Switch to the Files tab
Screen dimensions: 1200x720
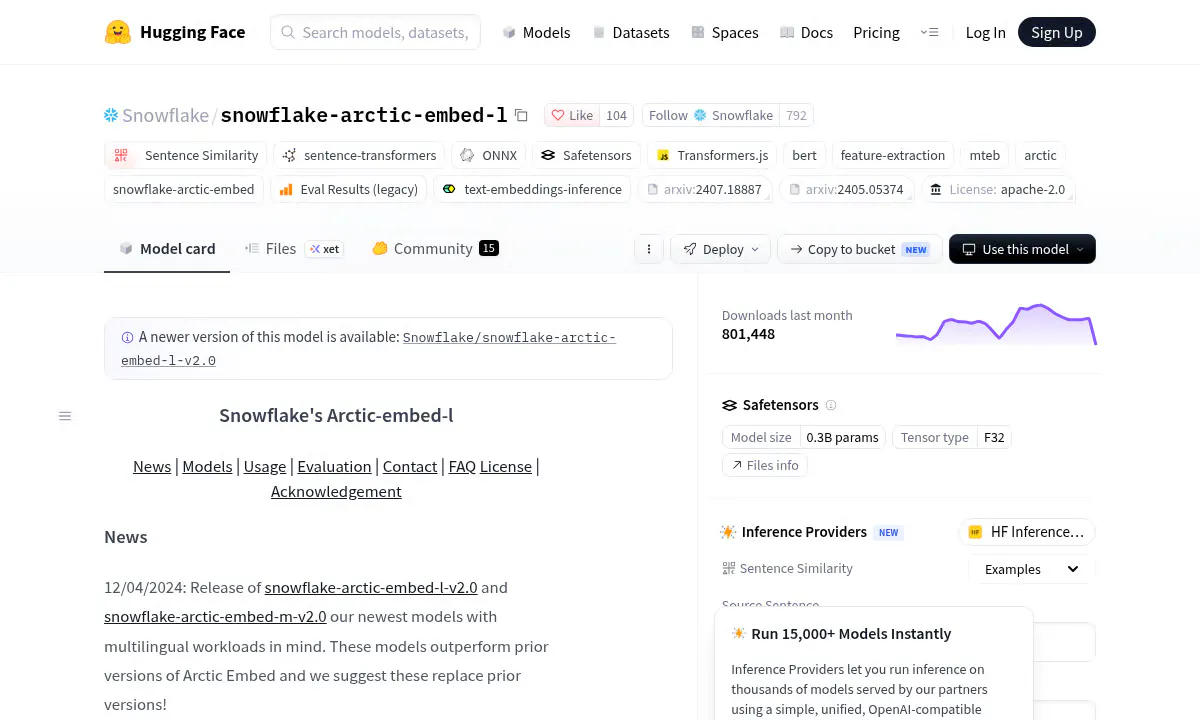click(x=294, y=249)
